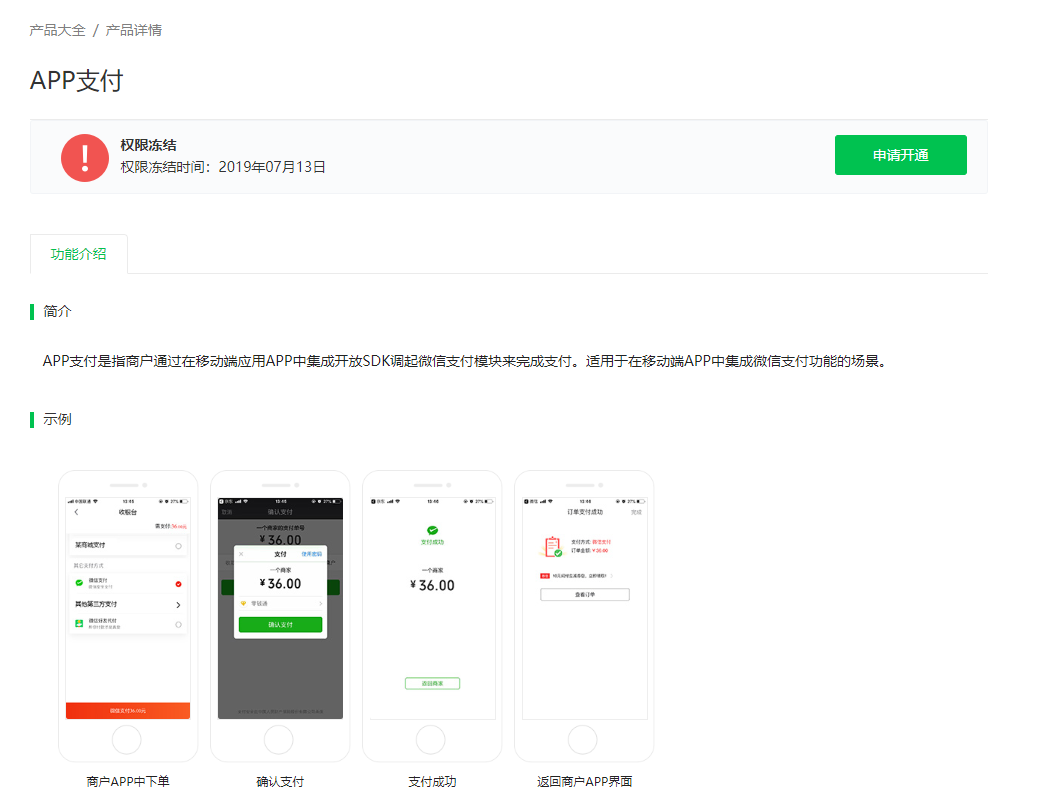Click the 简介 section heading

pos(57,312)
